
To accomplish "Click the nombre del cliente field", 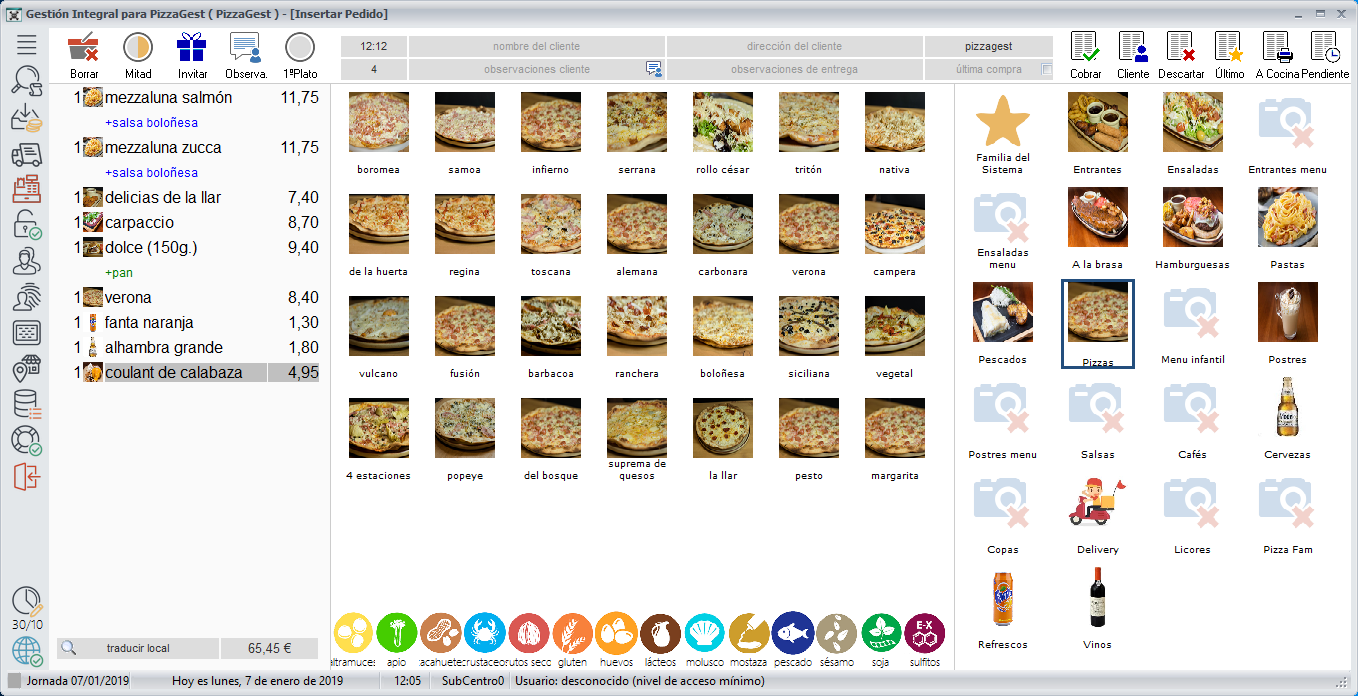I will click(536, 46).
